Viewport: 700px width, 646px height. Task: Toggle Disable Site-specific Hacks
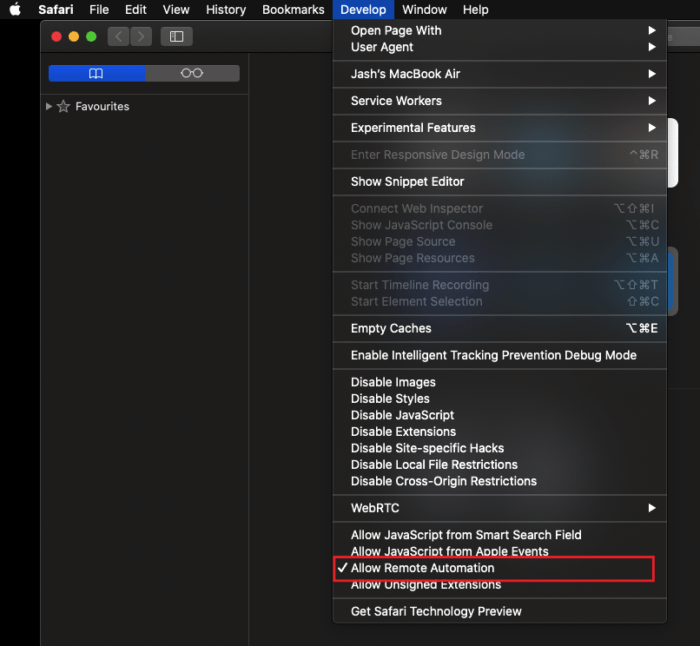pos(500,448)
